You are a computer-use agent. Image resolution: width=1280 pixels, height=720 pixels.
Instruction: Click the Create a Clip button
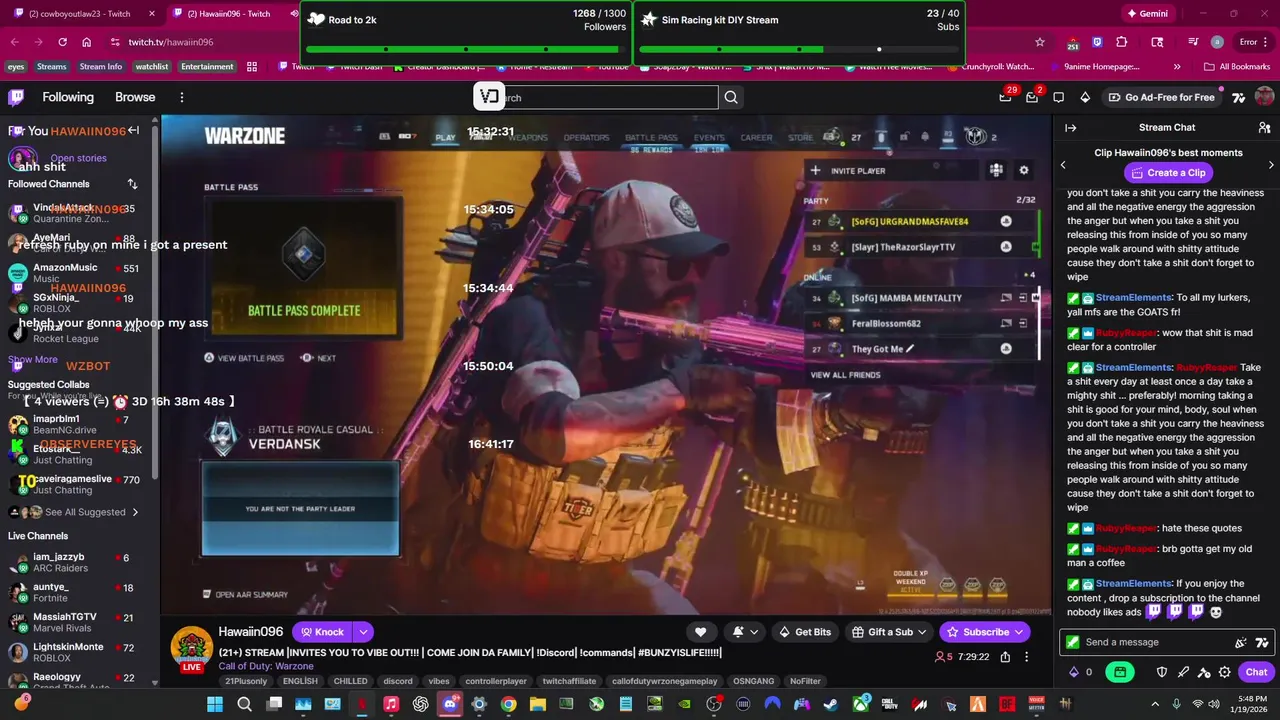[1168, 173]
